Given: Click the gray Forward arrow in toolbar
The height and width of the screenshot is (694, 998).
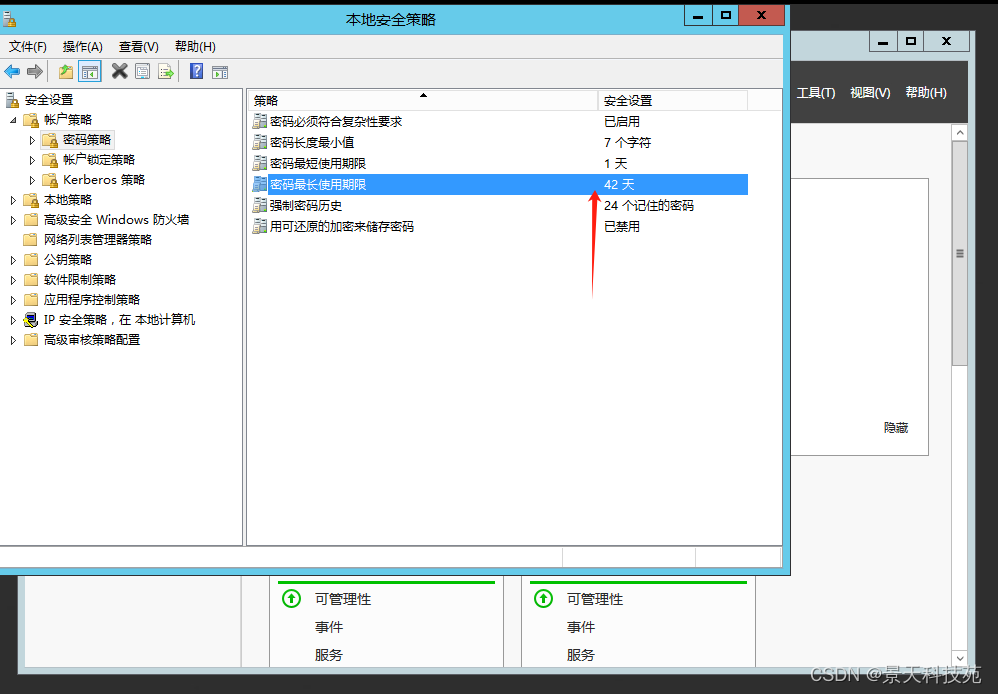Looking at the screenshot, I should (35, 72).
